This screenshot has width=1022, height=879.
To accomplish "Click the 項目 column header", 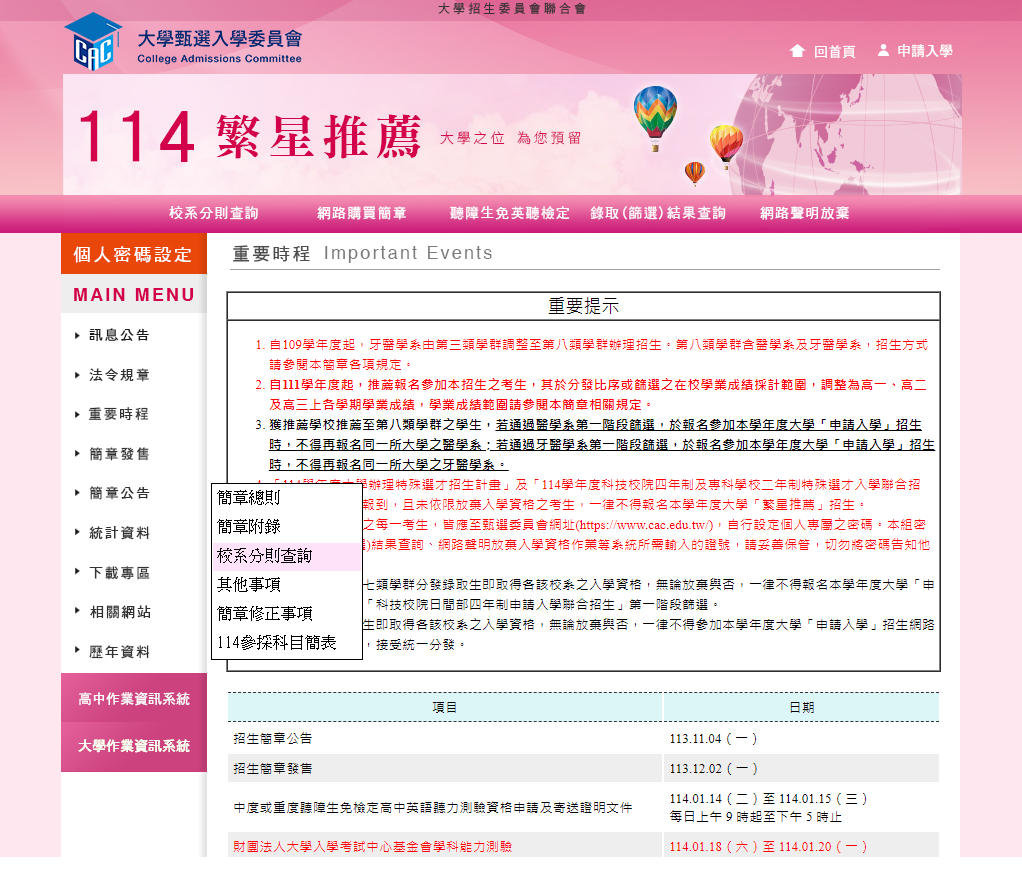I will [445, 708].
